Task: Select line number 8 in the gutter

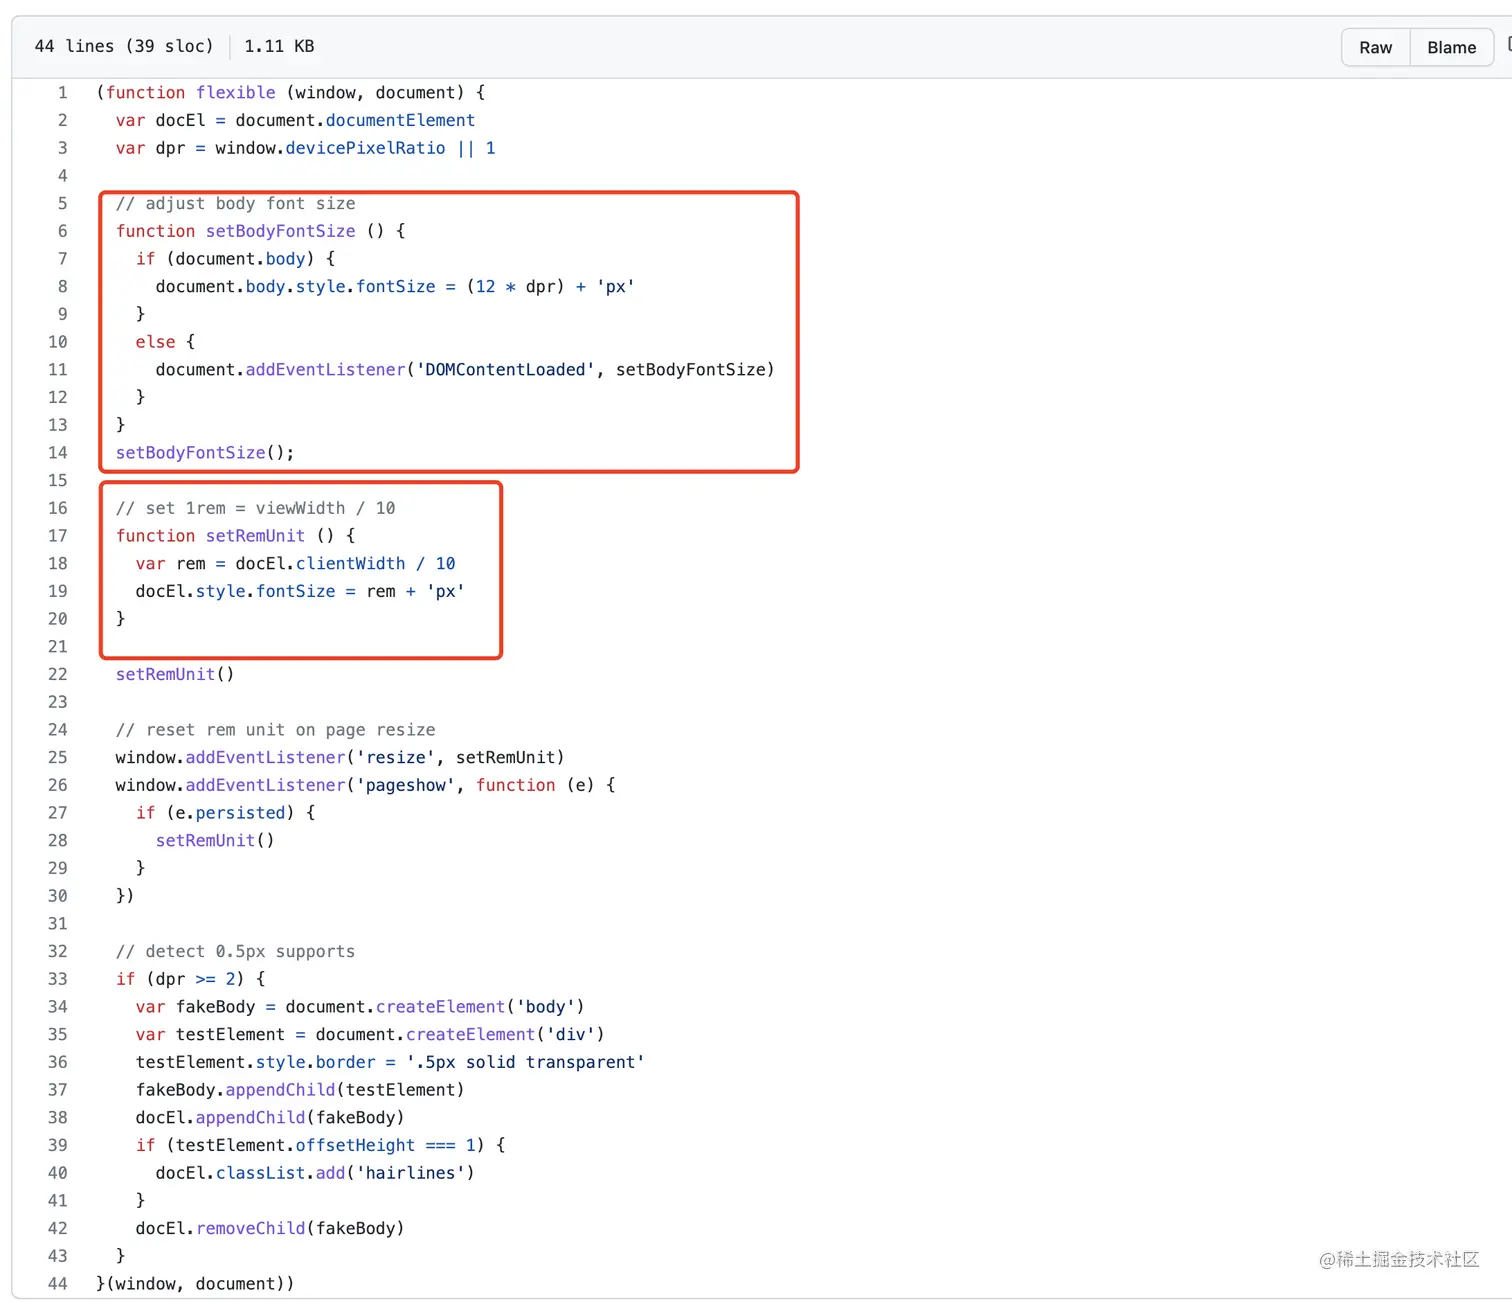Action: click(63, 286)
